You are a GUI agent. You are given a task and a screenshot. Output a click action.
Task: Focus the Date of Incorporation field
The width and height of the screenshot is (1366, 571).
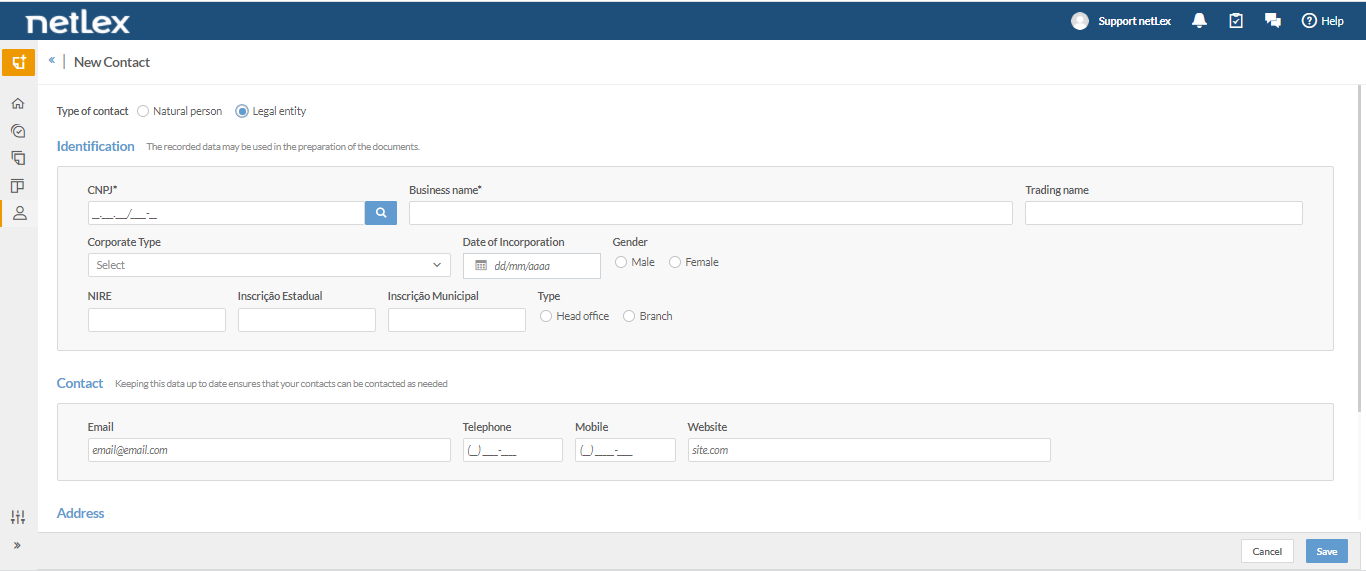coord(532,266)
